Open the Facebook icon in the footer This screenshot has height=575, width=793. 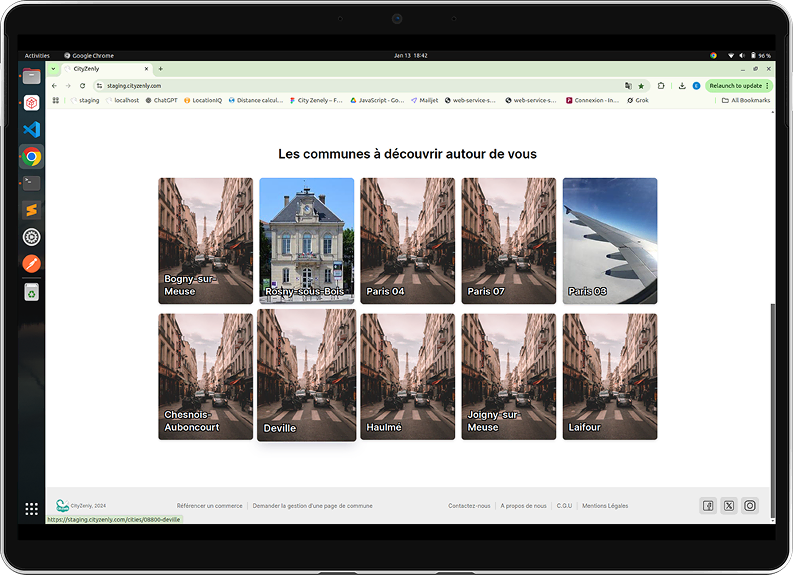coord(708,506)
